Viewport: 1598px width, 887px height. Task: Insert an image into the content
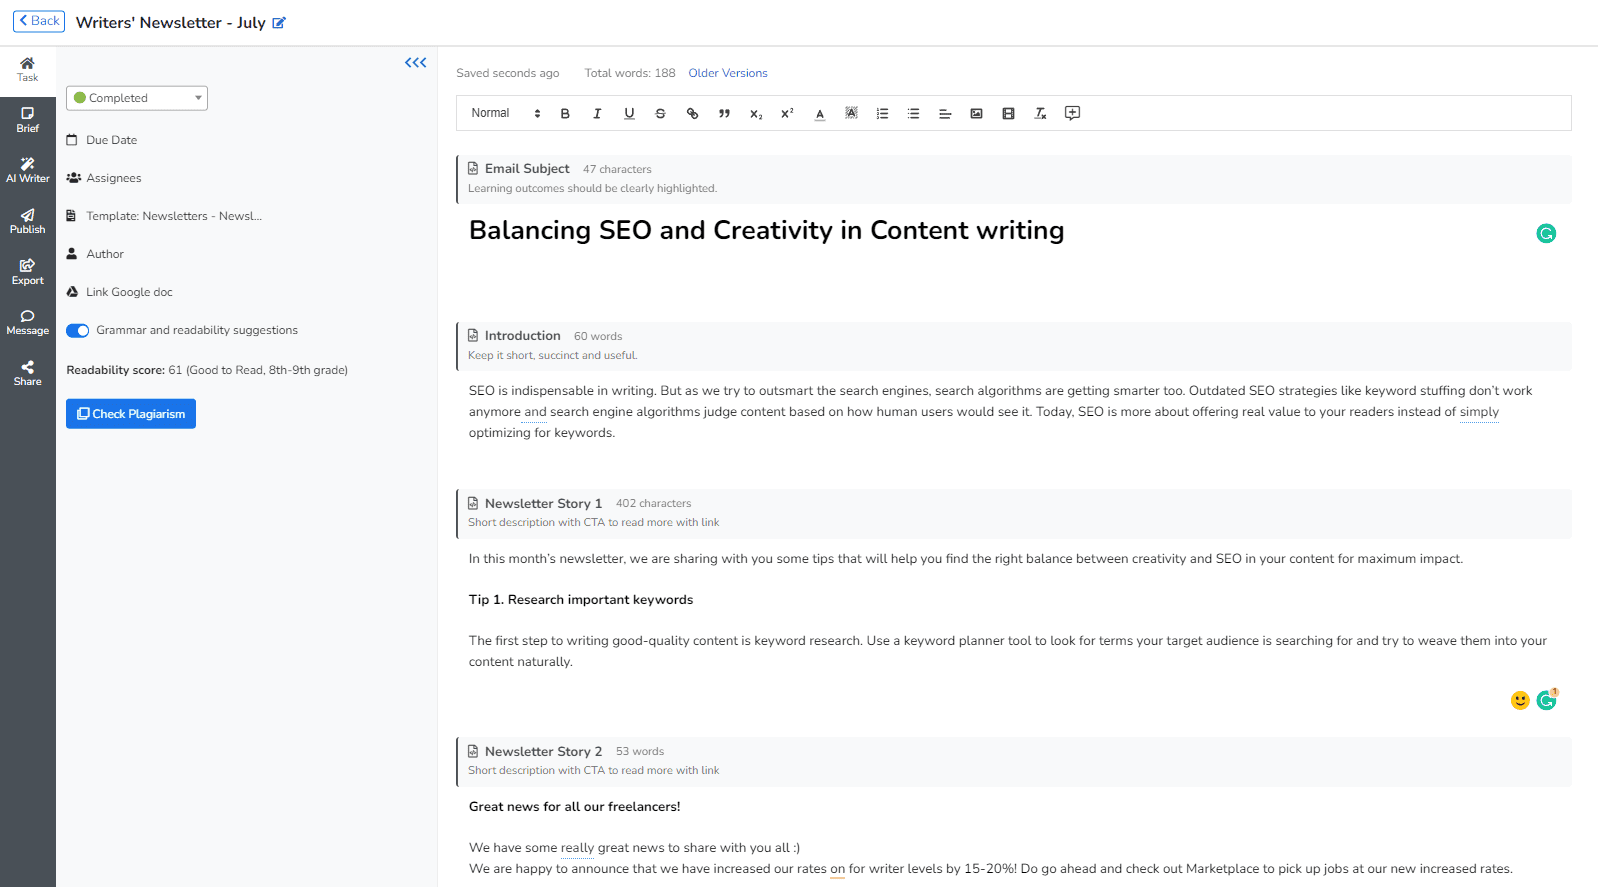click(x=976, y=114)
